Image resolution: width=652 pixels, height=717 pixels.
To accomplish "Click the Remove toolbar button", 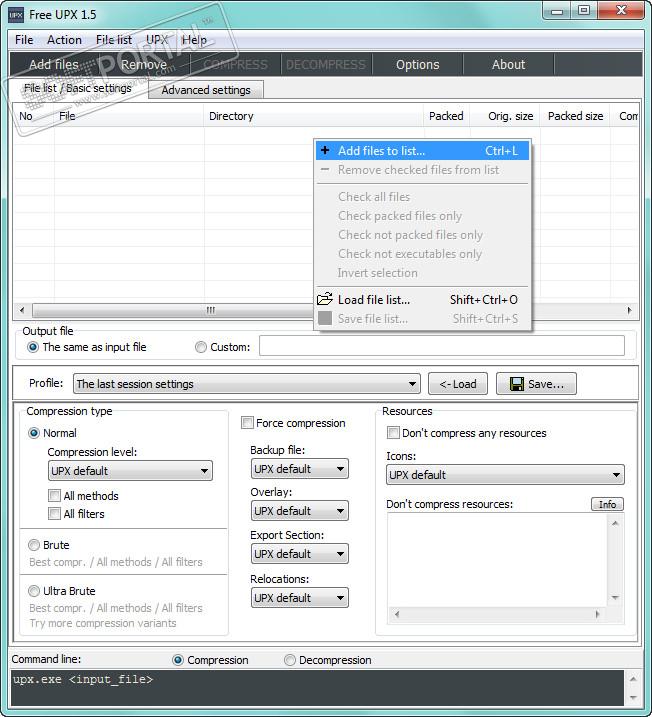I will (x=144, y=64).
